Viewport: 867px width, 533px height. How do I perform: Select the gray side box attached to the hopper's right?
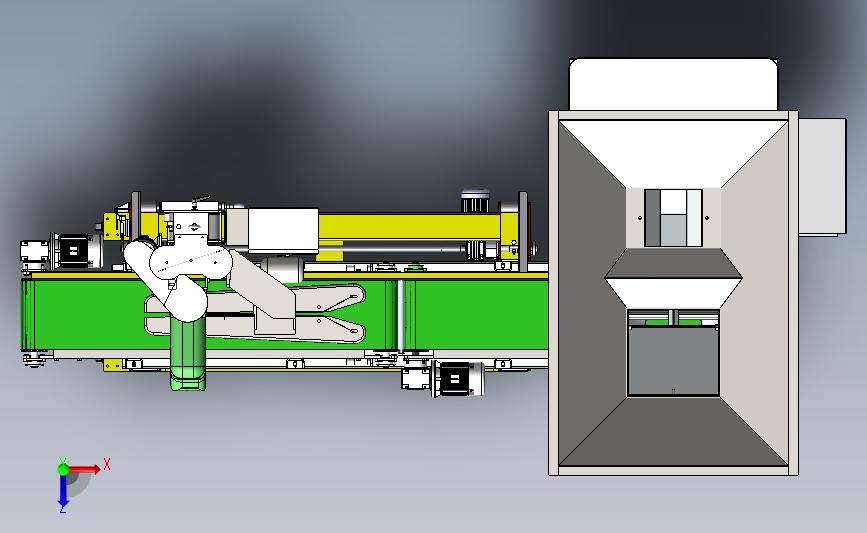[822, 176]
